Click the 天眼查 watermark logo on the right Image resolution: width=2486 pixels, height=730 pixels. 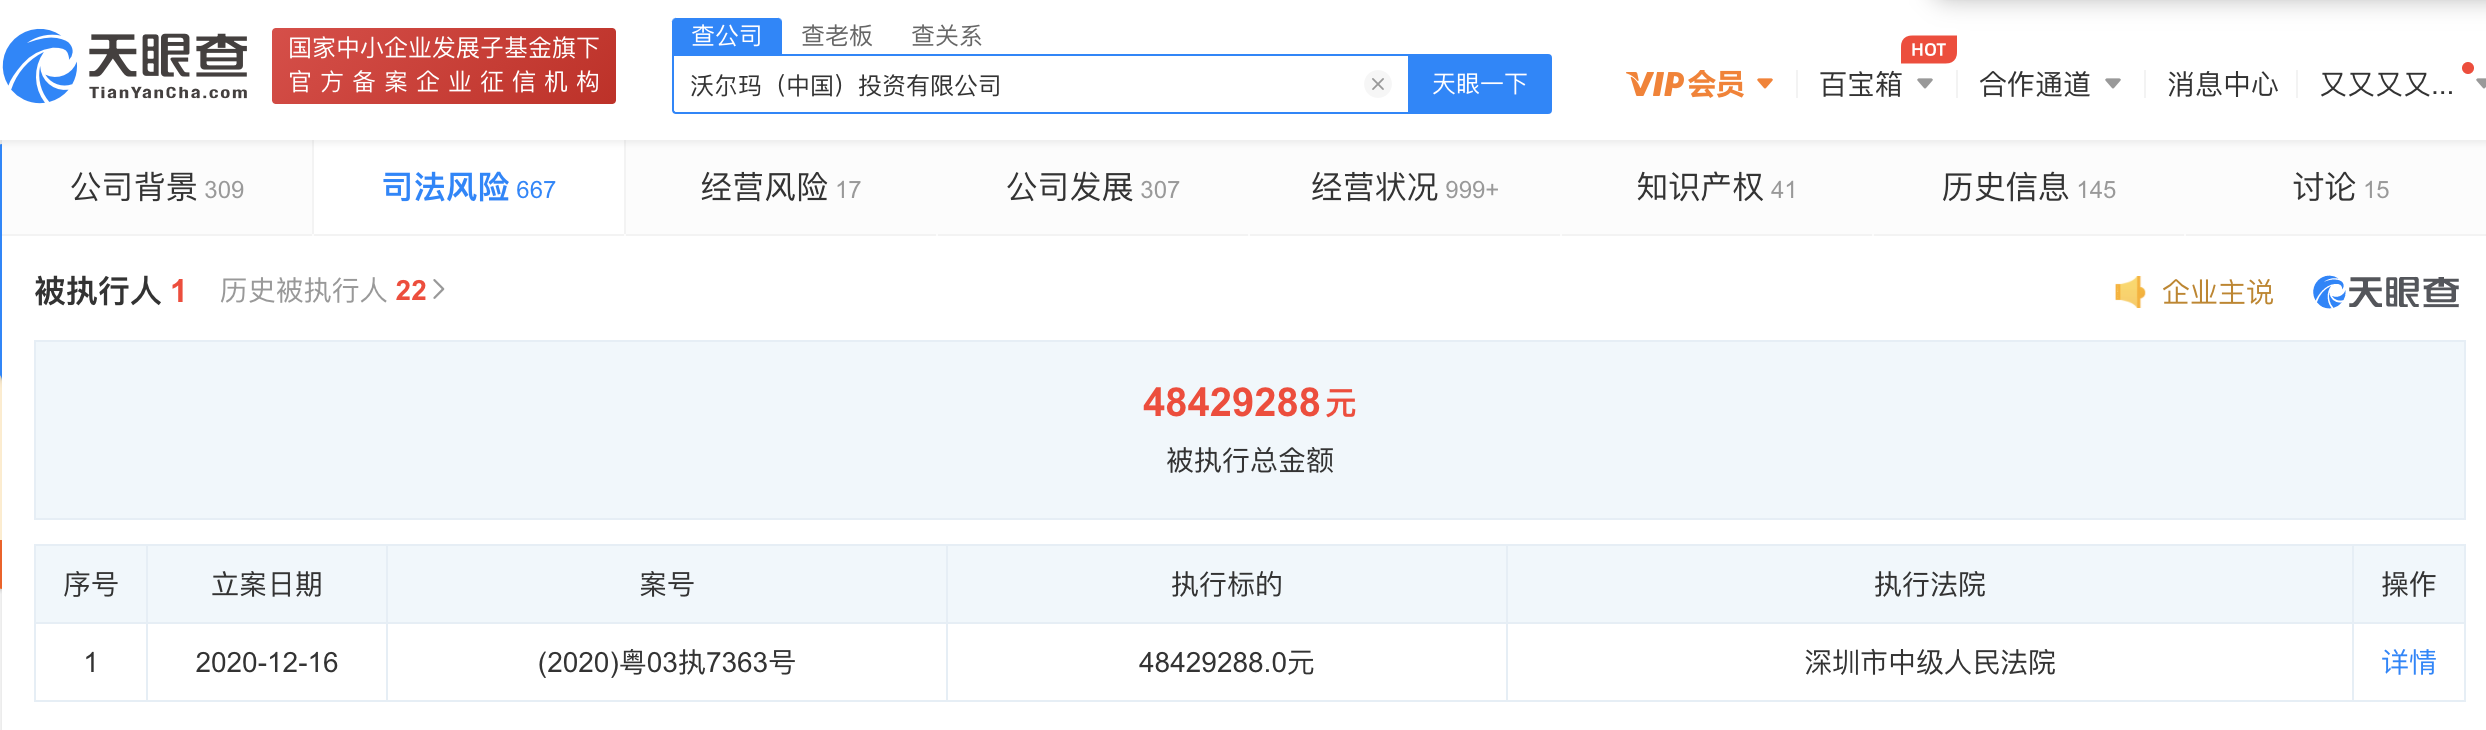tap(2385, 292)
